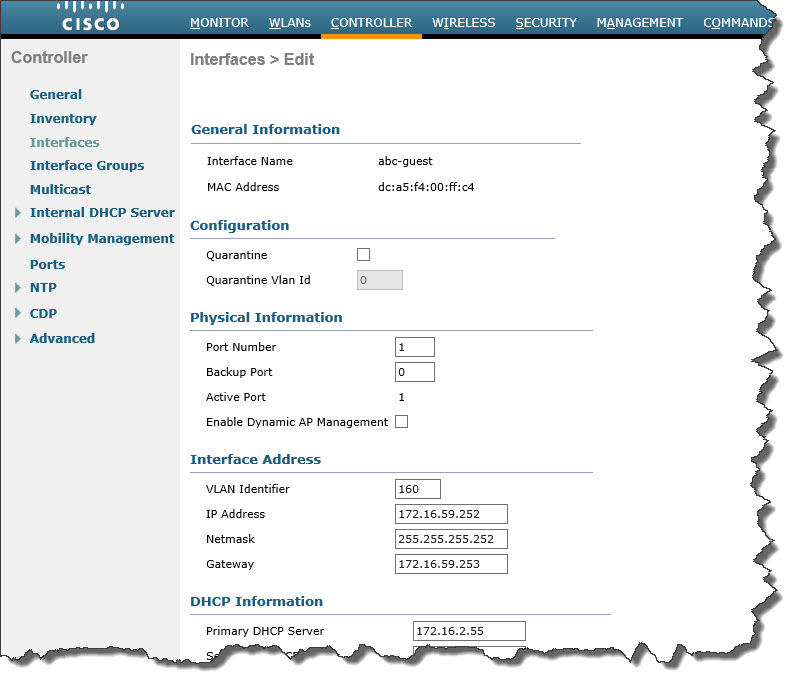
Task: Open the Inventory page
Action: 63,119
